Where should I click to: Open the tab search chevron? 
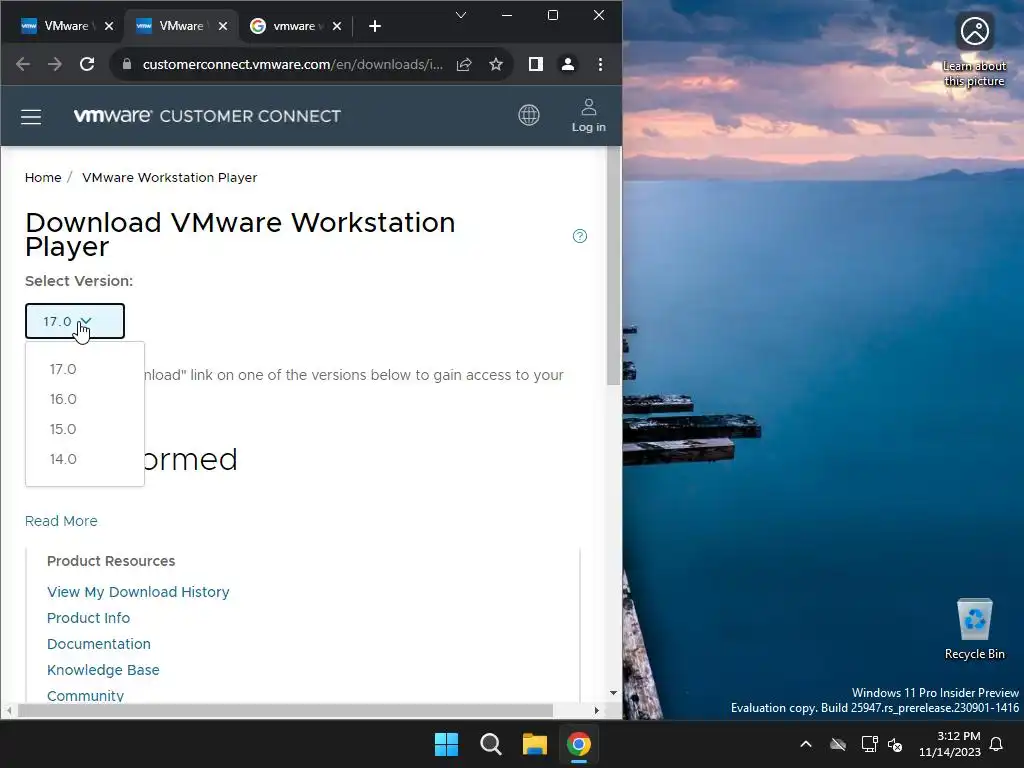click(461, 15)
